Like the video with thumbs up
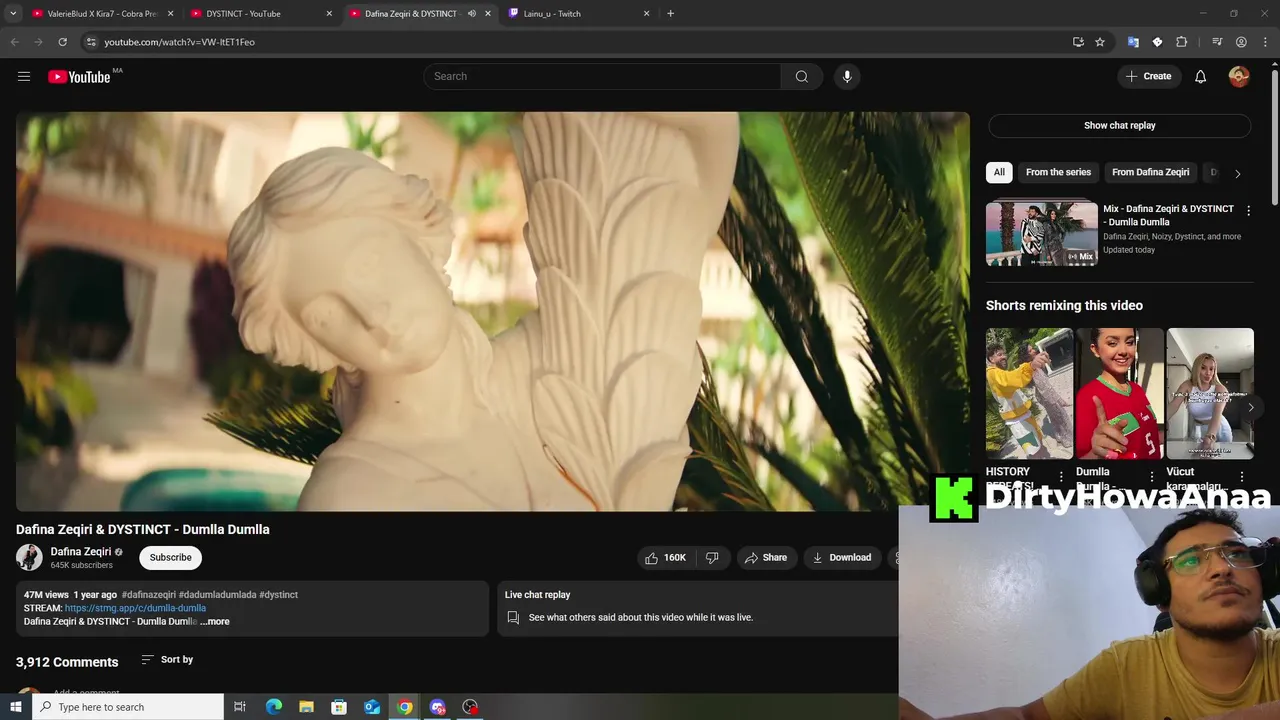The image size is (1280, 720). pyautogui.click(x=667, y=558)
